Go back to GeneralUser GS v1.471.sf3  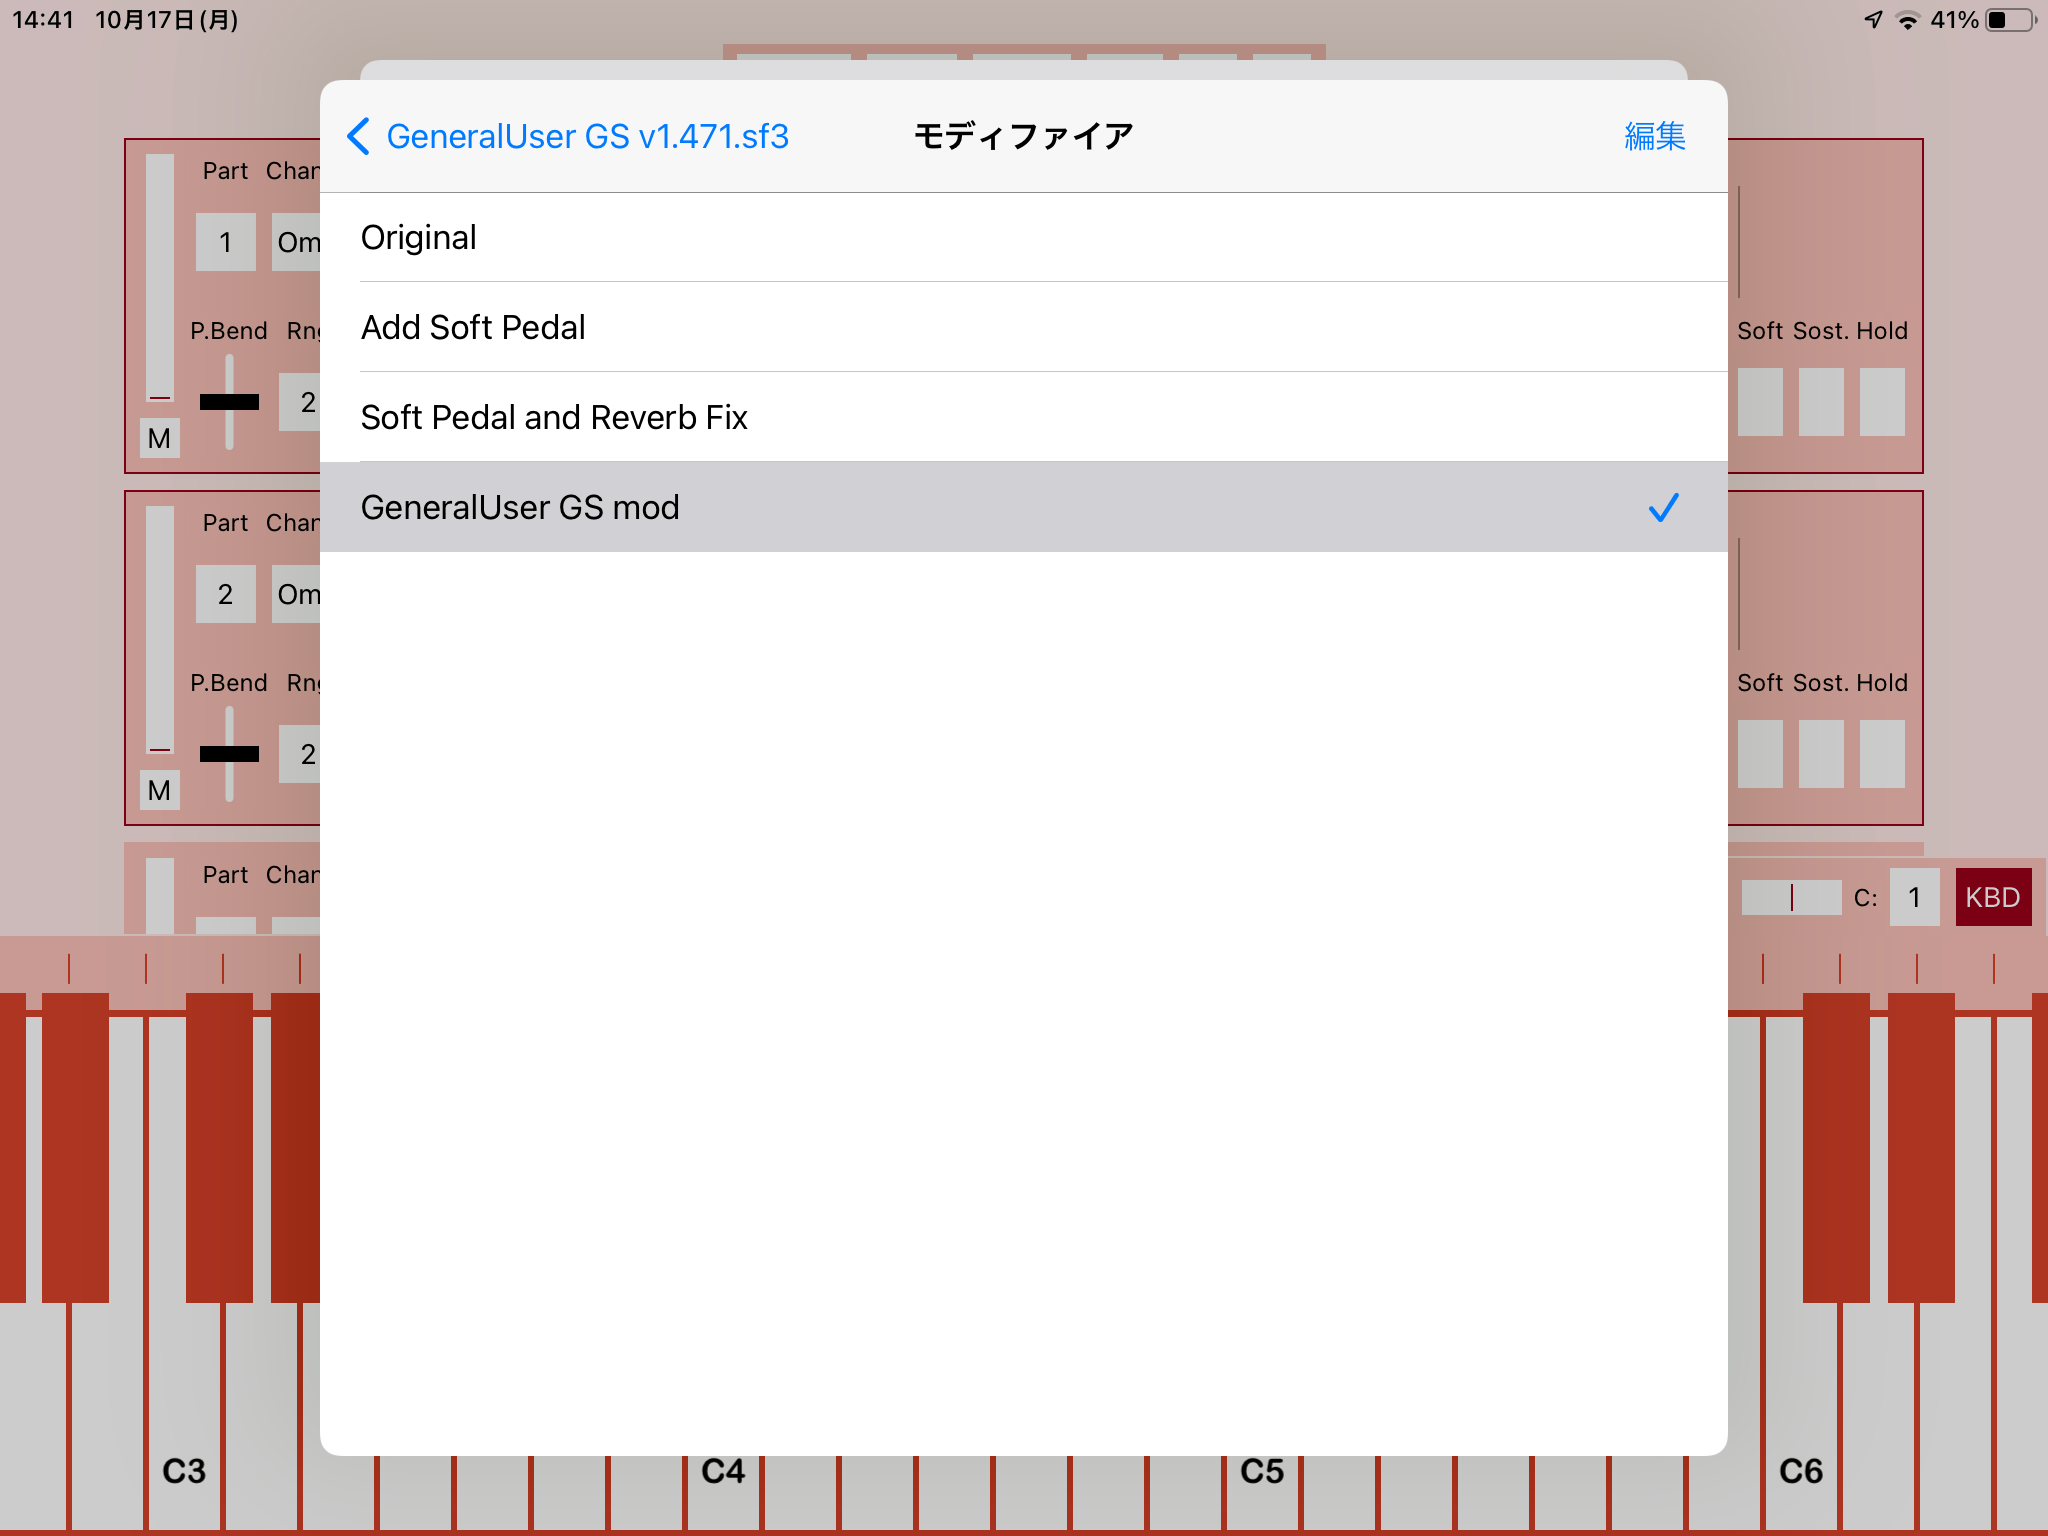click(x=568, y=136)
